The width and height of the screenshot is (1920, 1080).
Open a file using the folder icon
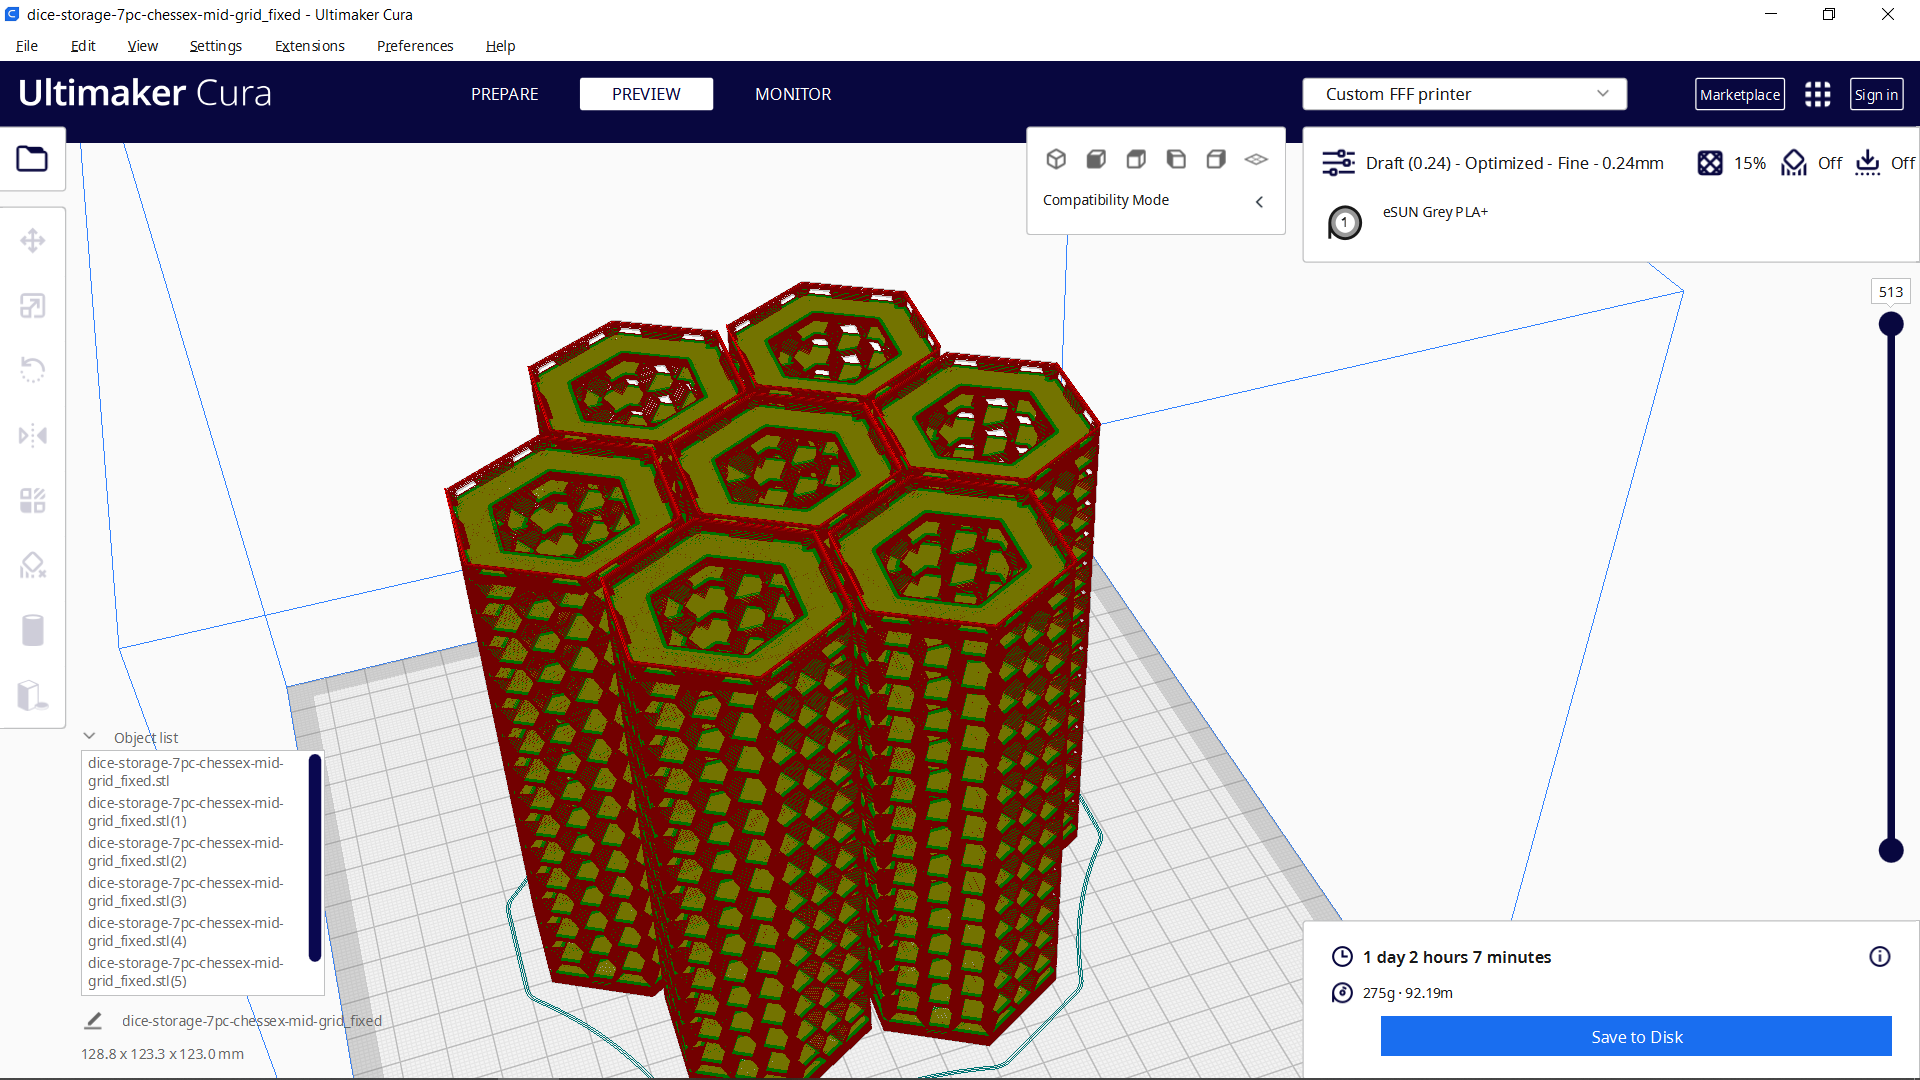33,158
